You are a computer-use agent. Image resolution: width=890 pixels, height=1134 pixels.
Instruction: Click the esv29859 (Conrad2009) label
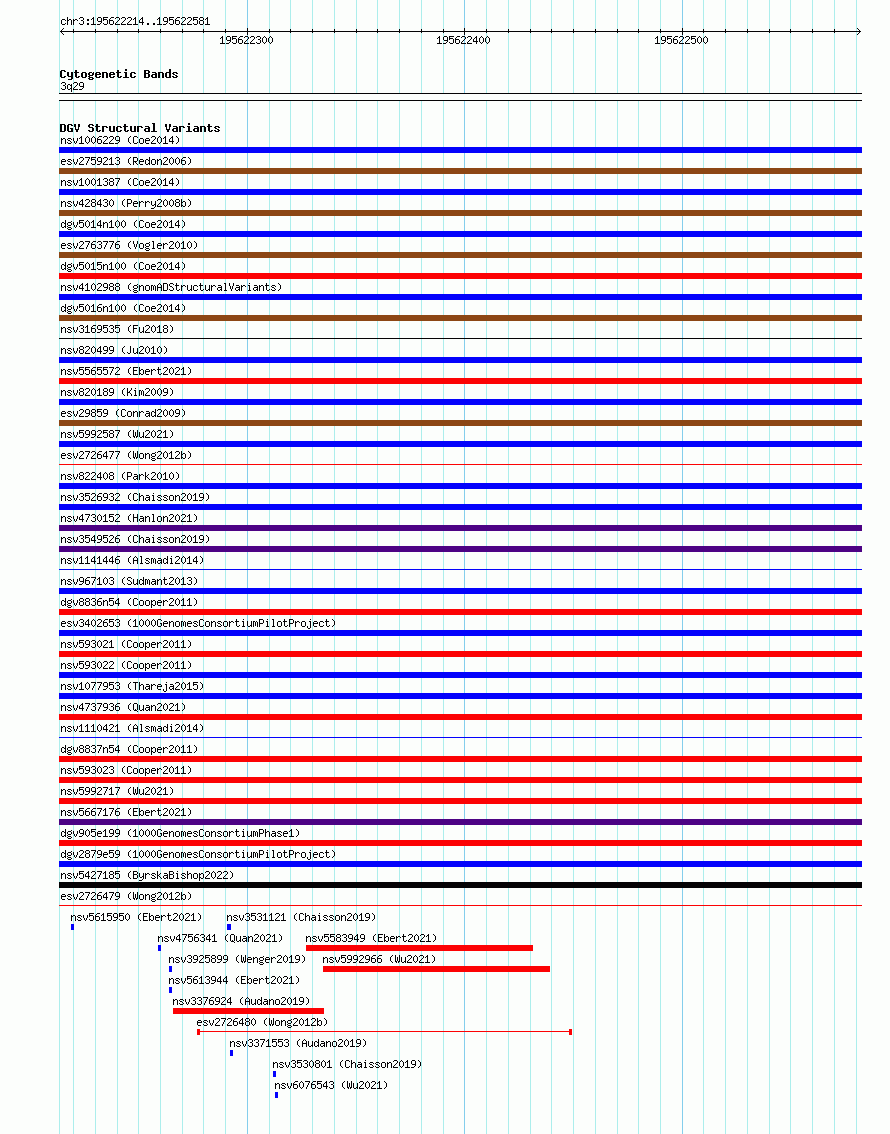pos(123,413)
